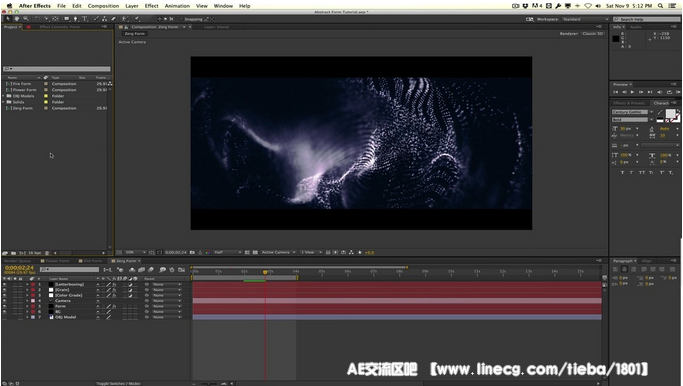Screen dimensions: 683x386
Task: Click the Draft 3D icon in timeline
Action: [120, 270]
